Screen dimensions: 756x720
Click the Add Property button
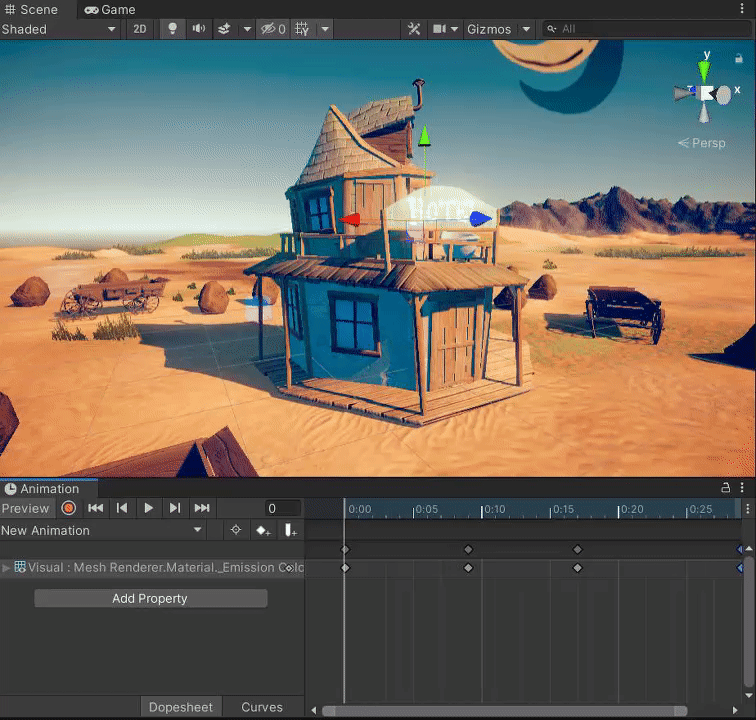click(x=150, y=598)
